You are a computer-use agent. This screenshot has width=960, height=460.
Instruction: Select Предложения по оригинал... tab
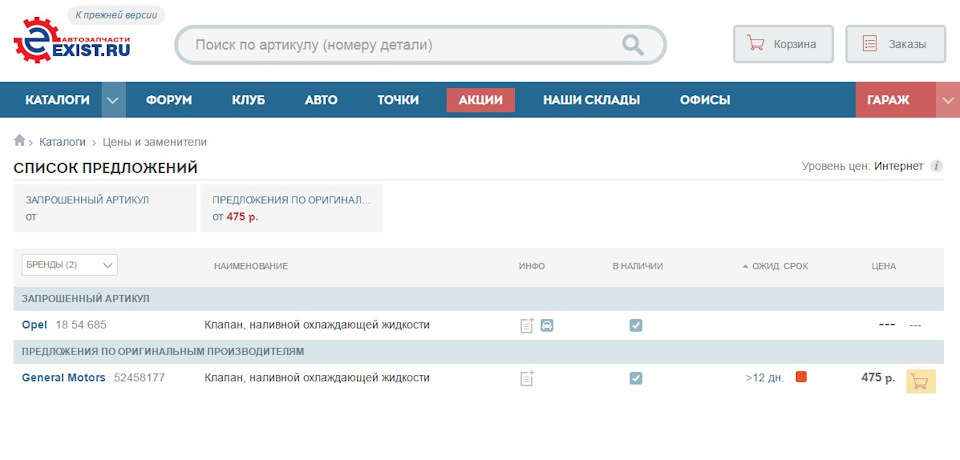coord(291,208)
